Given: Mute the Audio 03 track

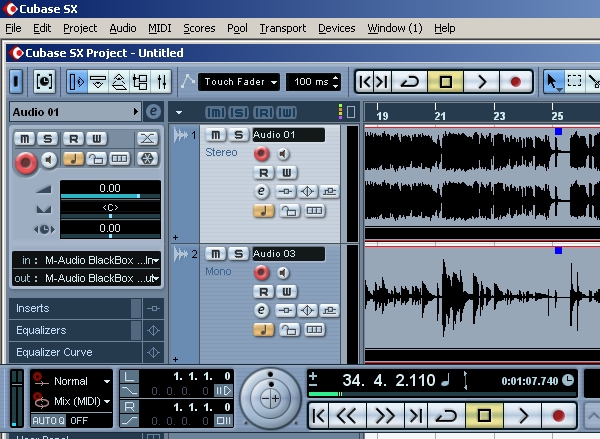Looking at the screenshot, I should pyautogui.click(x=216, y=254).
